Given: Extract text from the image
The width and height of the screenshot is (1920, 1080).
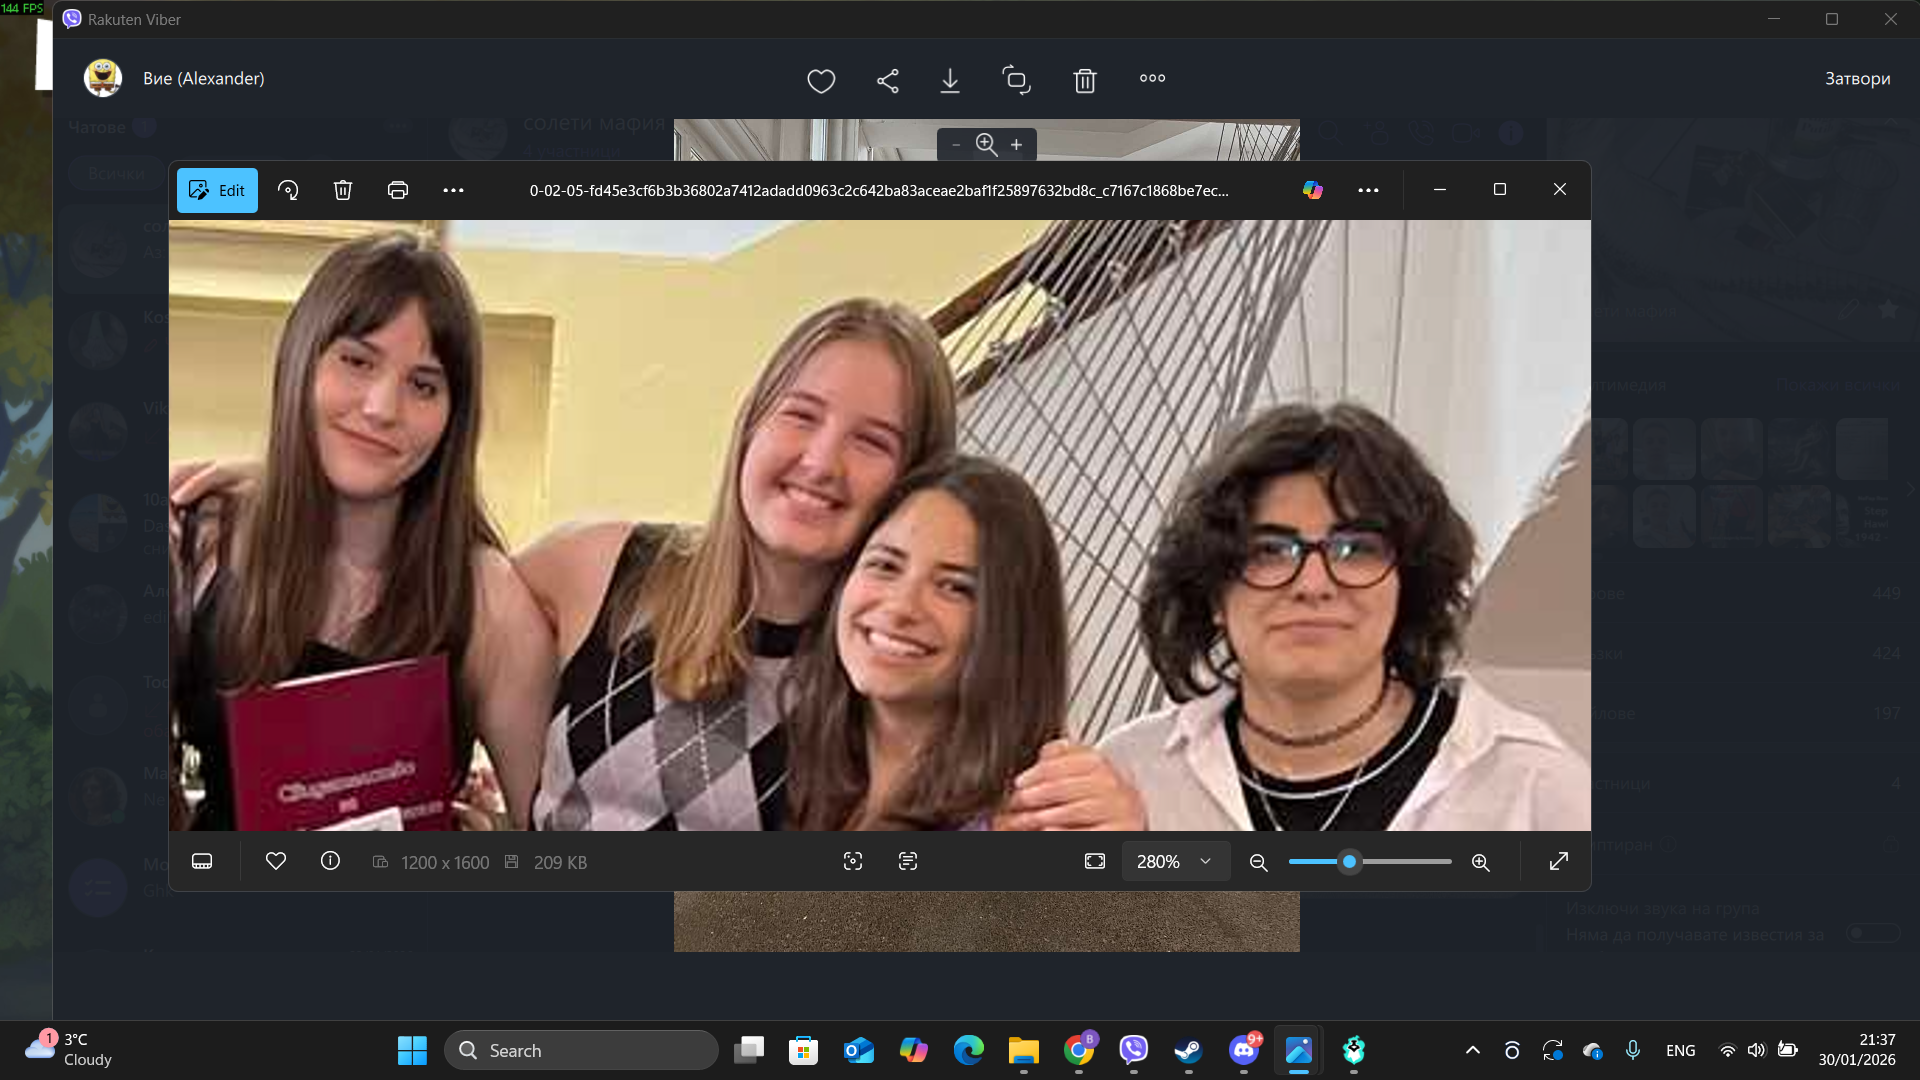Looking at the screenshot, I should pos(908,861).
